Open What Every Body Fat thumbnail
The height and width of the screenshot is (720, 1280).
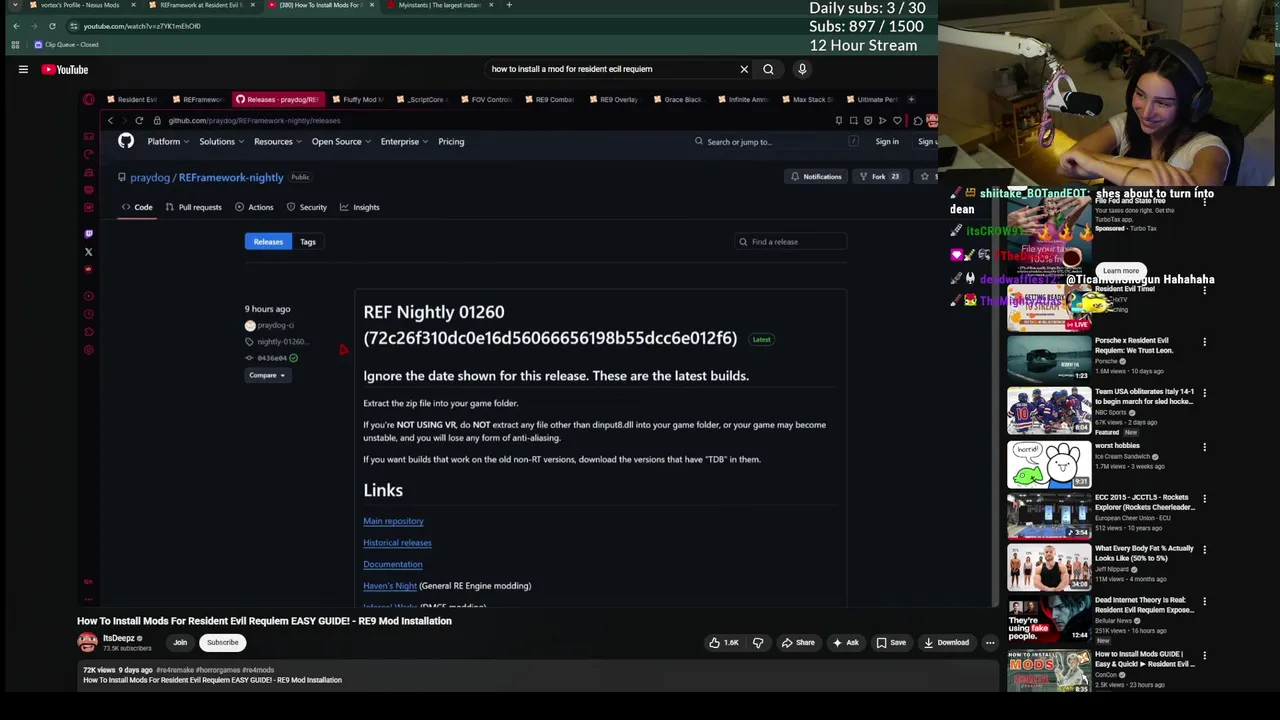click(x=1049, y=568)
